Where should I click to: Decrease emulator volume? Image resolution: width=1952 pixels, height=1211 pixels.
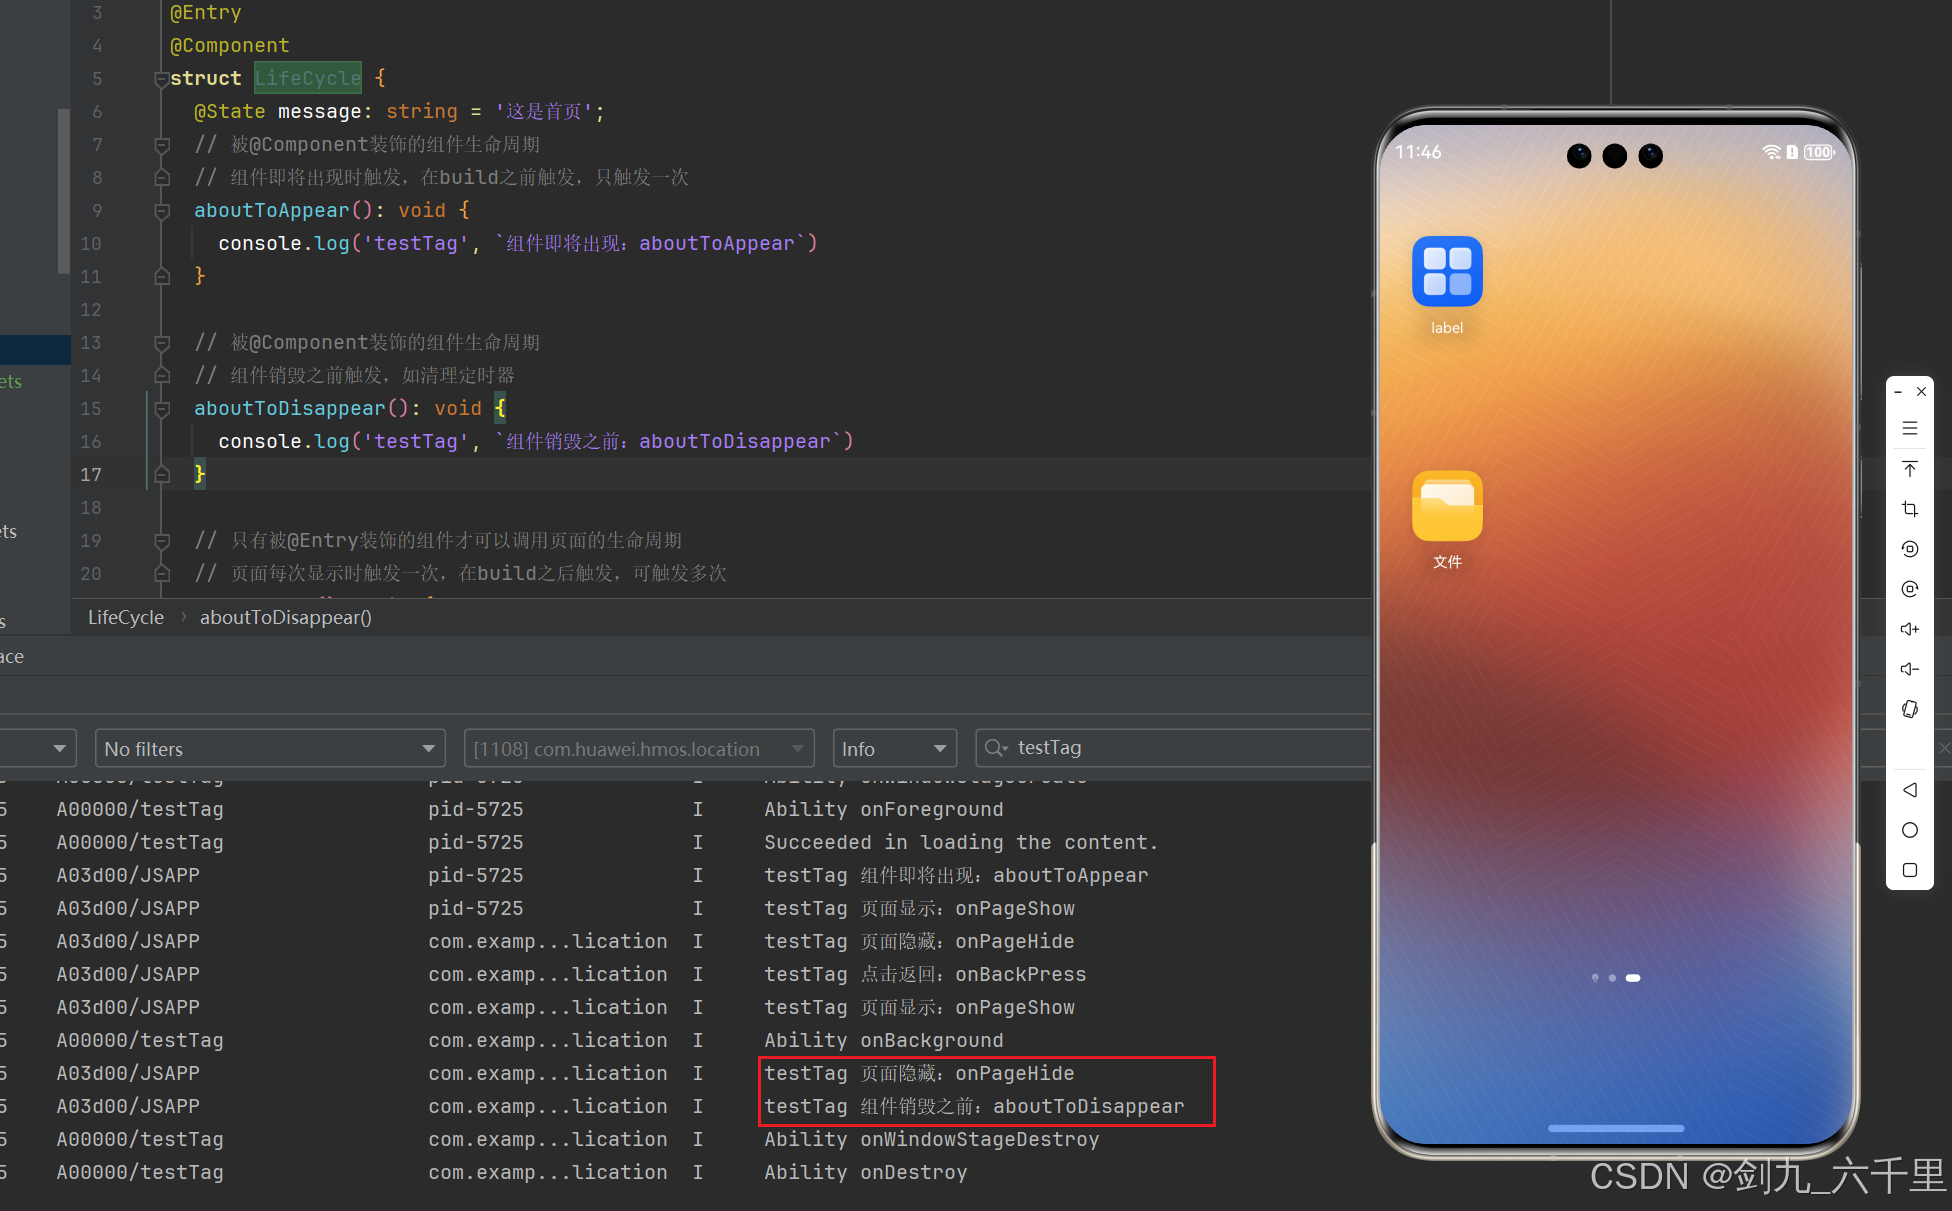point(1909,669)
